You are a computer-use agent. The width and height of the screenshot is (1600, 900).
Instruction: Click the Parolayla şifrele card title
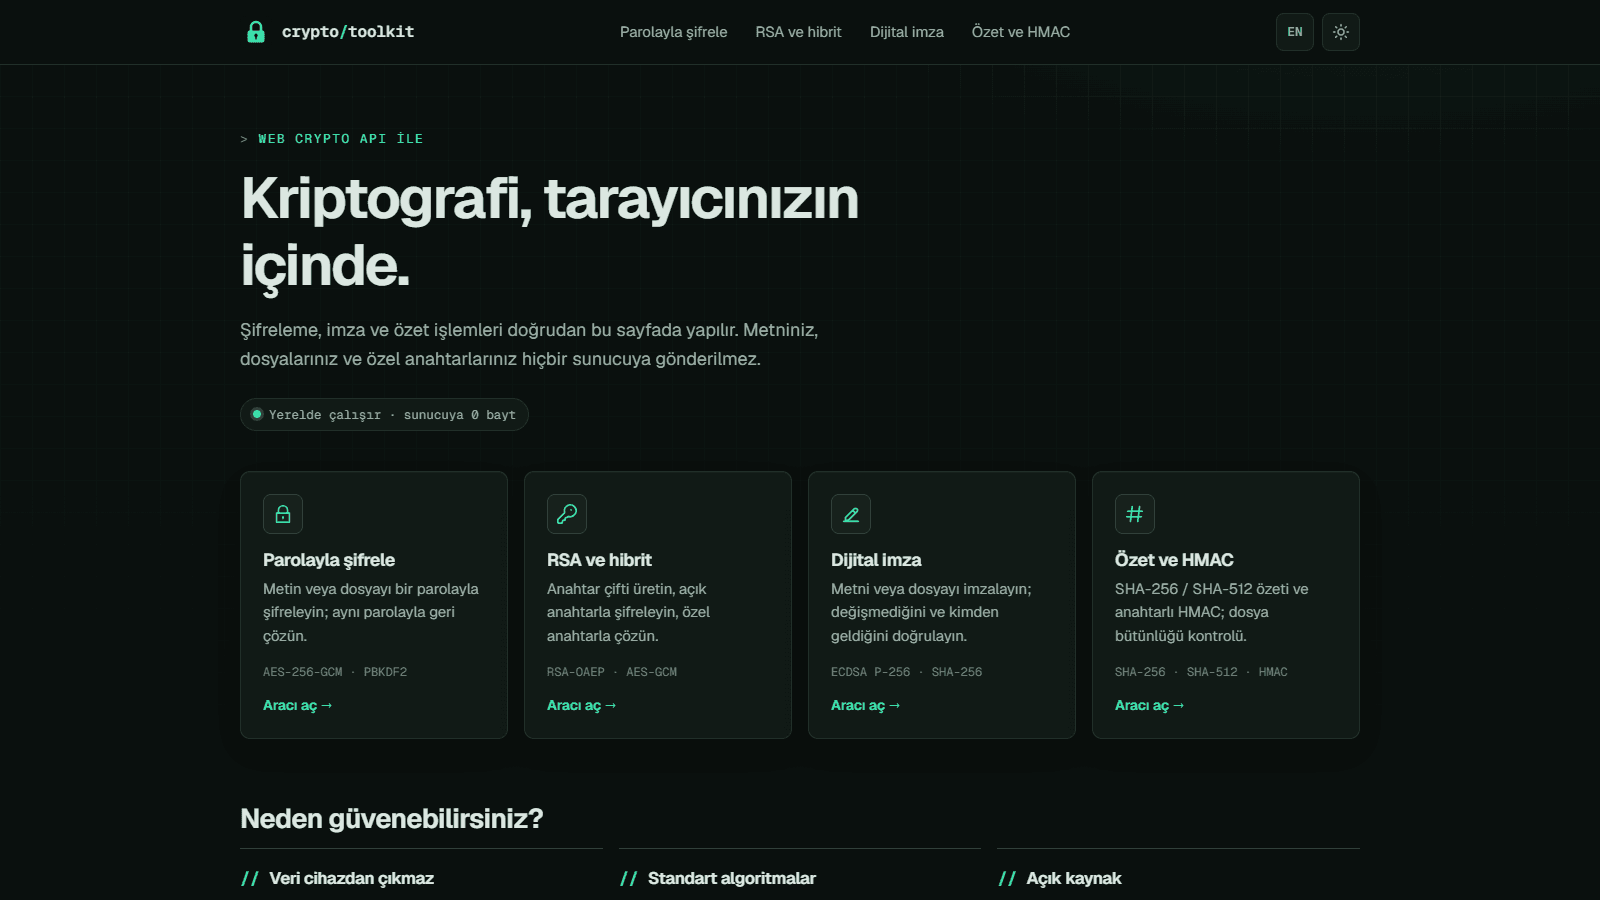329,560
